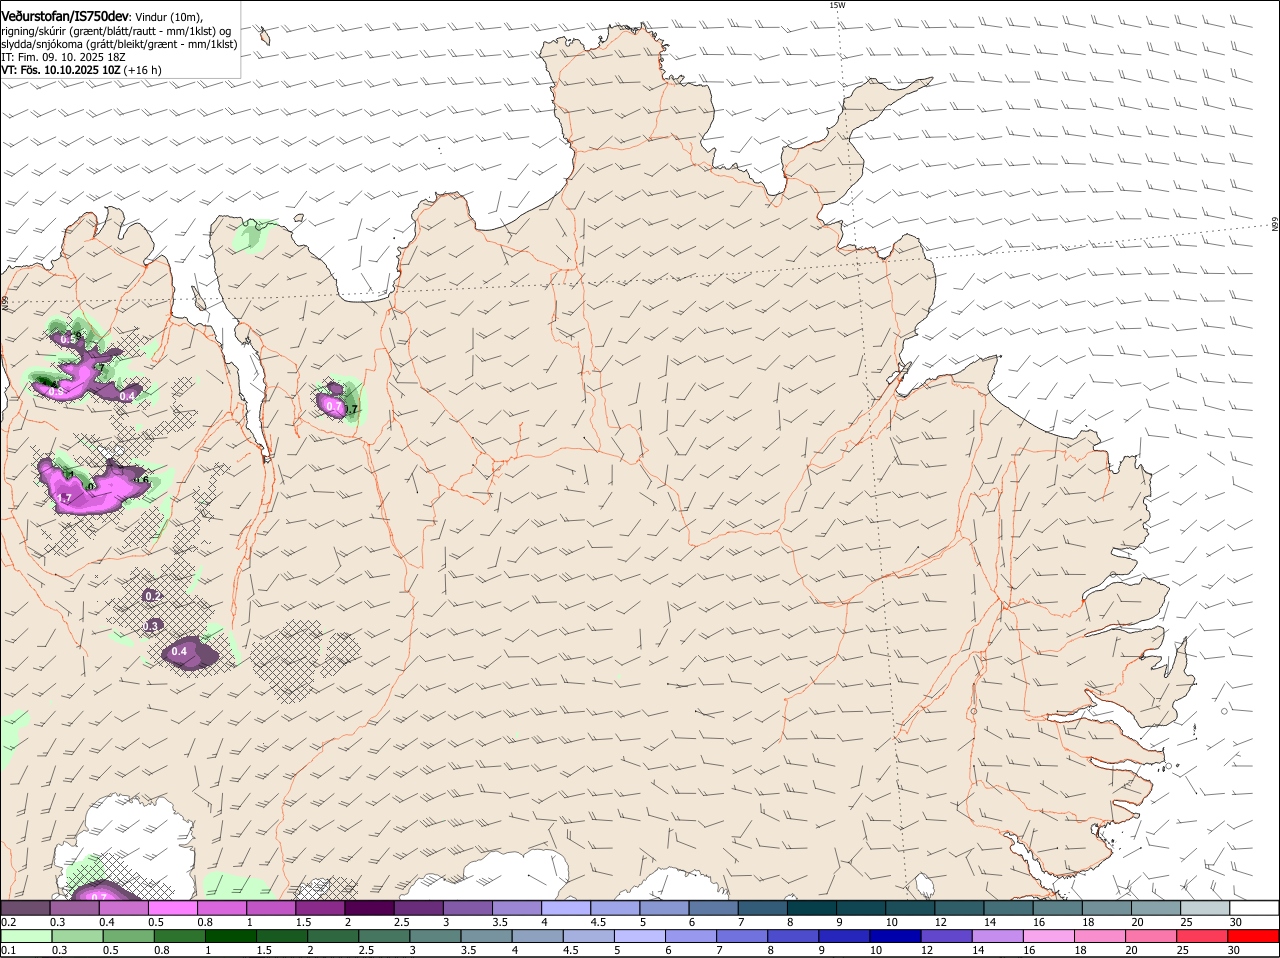Click the 1.7 precipitation value on the map
1280x958 pixels.
pos(64,497)
